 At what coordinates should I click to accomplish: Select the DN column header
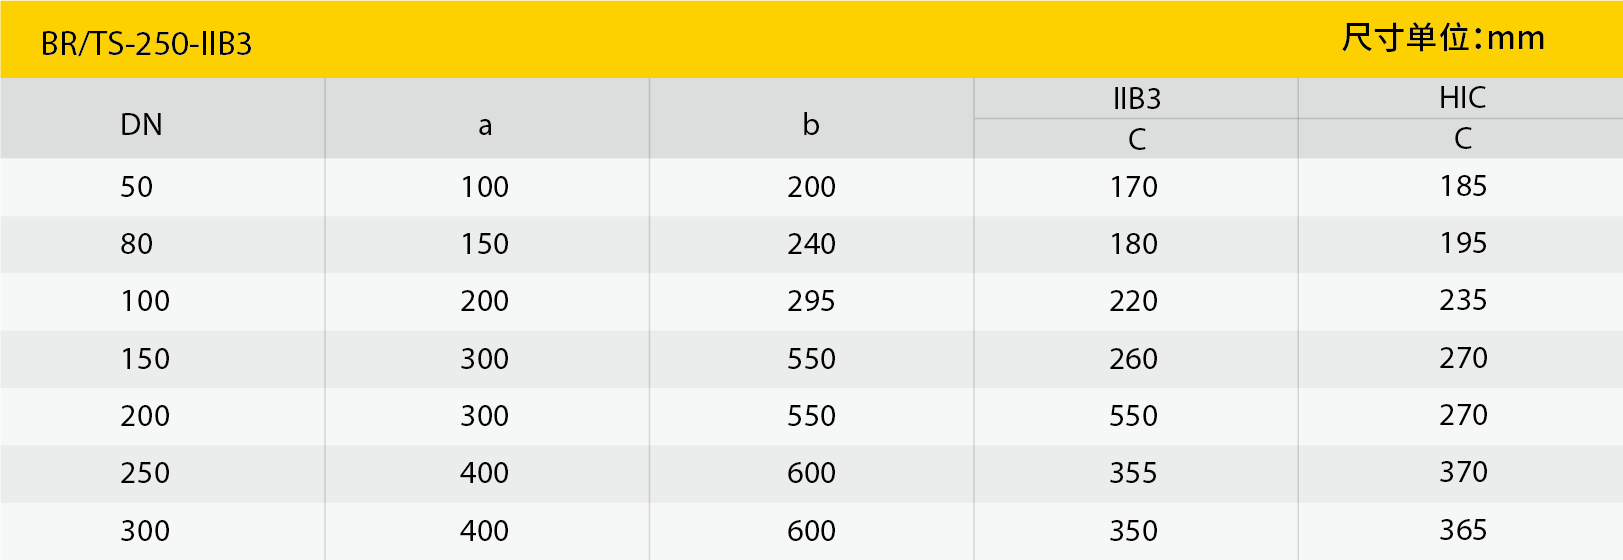pyautogui.click(x=141, y=125)
